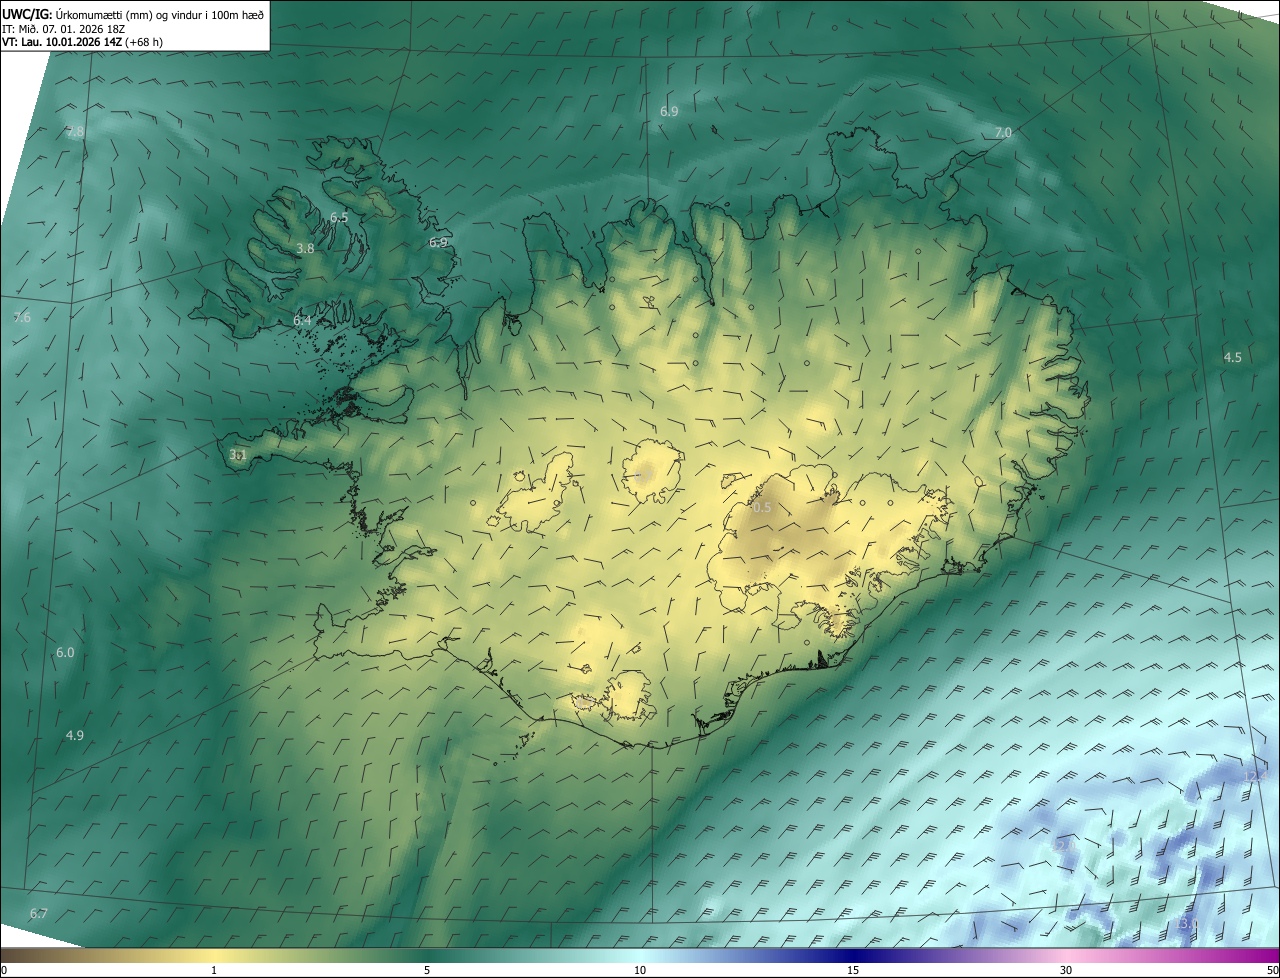Click the 3.1 label on Snæfellsnes tip
1280x978 pixels.
(x=237, y=455)
